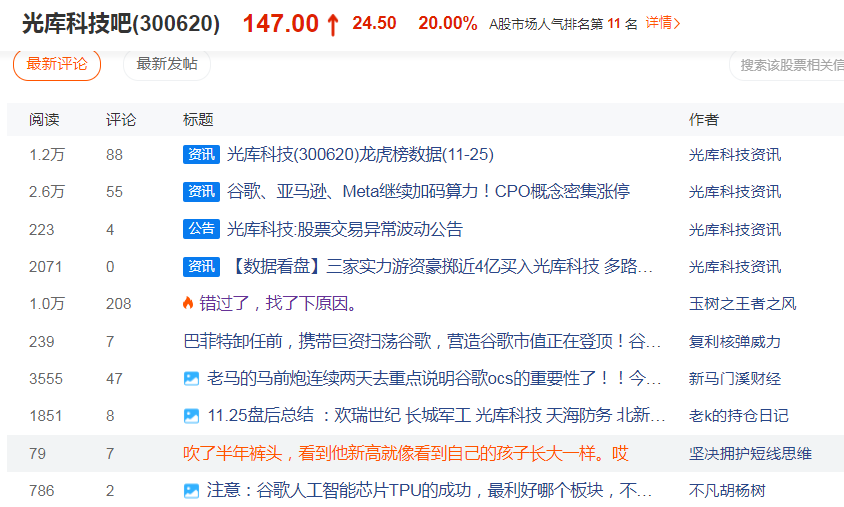Open author 光库科技资讯 on 数据看盘 row
The width and height of the screenshot is (844, 507).
pos(735,267)
